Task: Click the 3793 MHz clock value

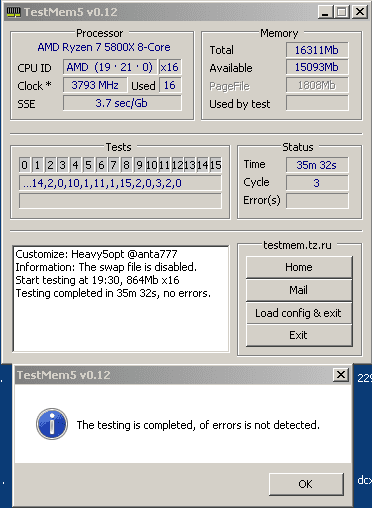Action: pyautogui.click(x=95, y=85)
